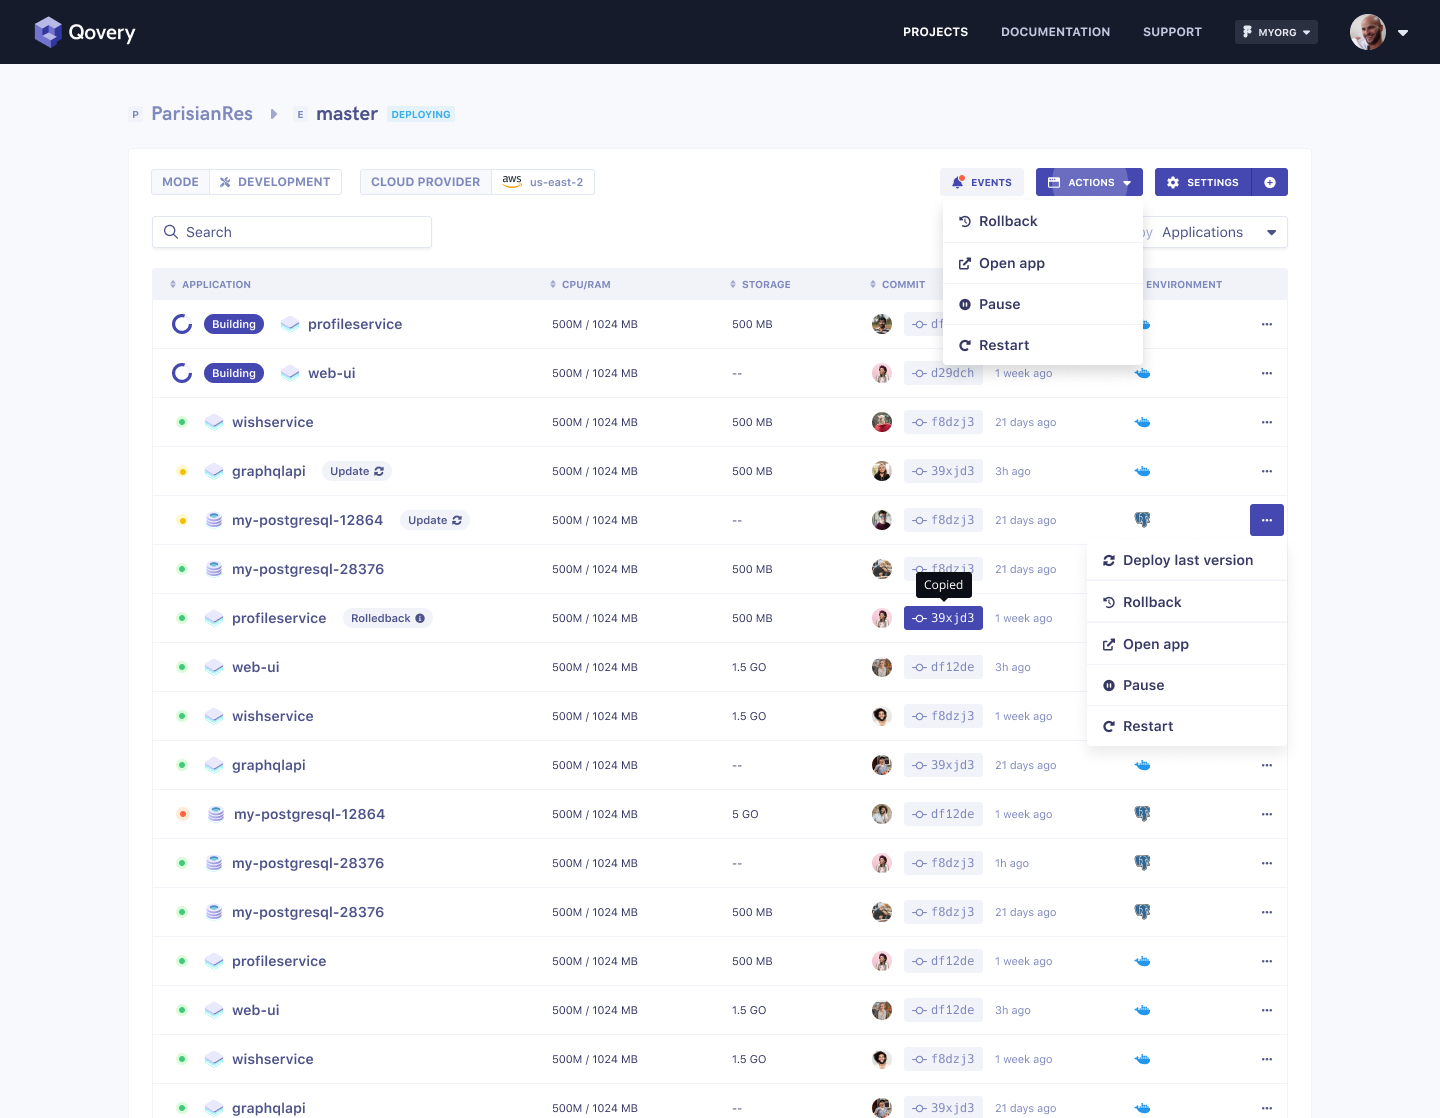Select Rollback in the row context menu
This screenshot has width=1440, height=1118.
coord(1187,602)
